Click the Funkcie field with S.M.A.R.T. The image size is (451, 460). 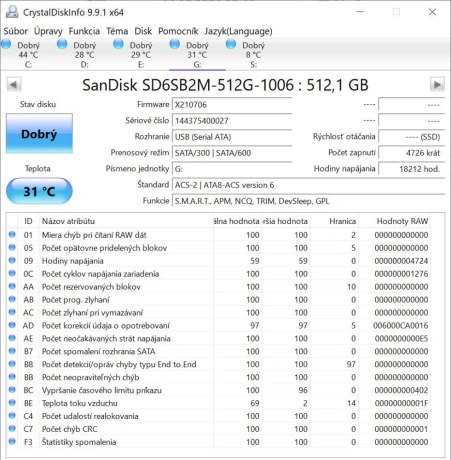[308, 201]
